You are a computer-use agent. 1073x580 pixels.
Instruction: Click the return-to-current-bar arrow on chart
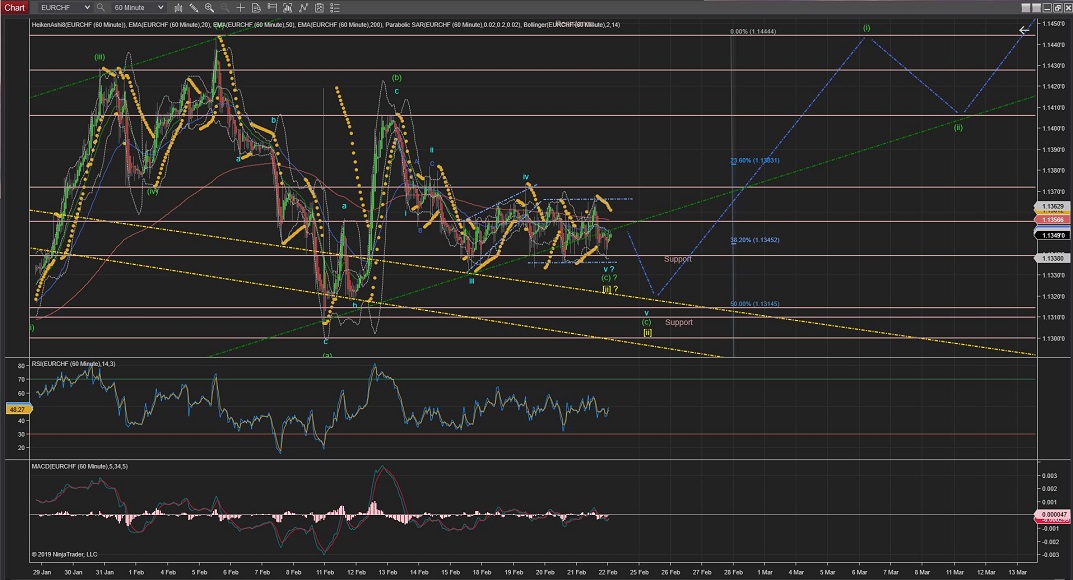click(x=1023, y=30)
